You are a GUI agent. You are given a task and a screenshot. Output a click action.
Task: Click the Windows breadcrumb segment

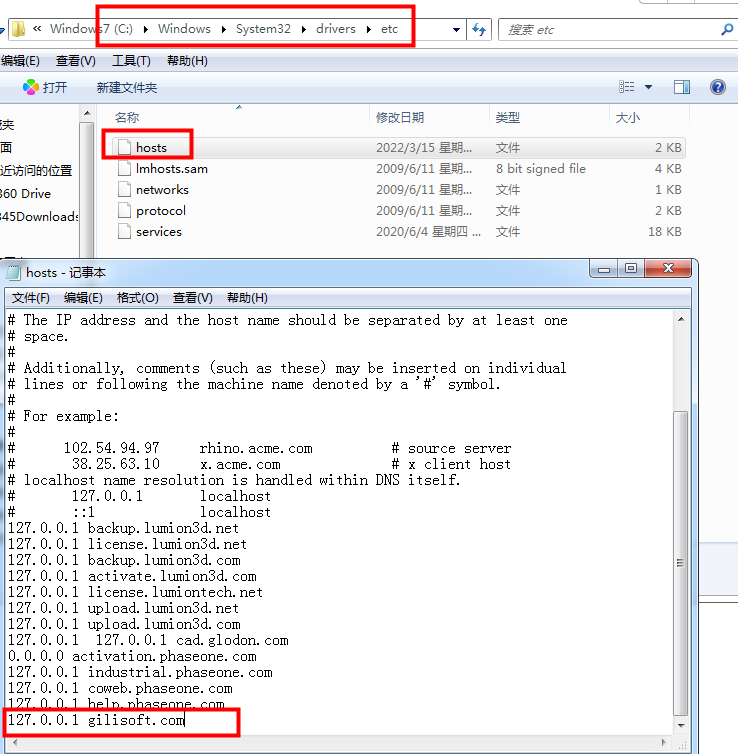coord(184,29)
